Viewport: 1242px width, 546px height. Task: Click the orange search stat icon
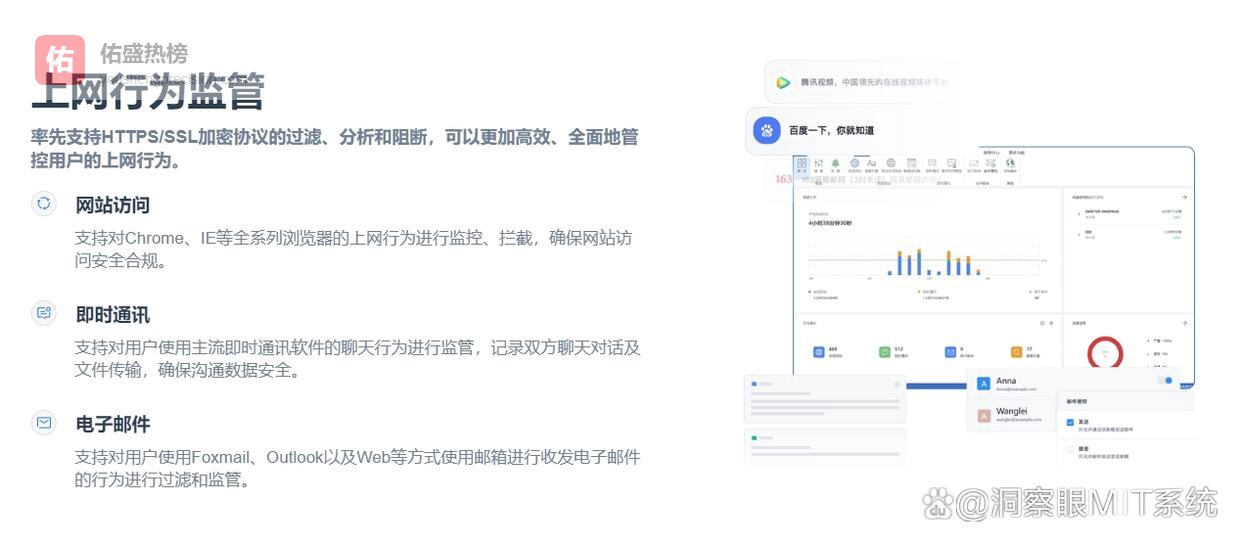1016,352
